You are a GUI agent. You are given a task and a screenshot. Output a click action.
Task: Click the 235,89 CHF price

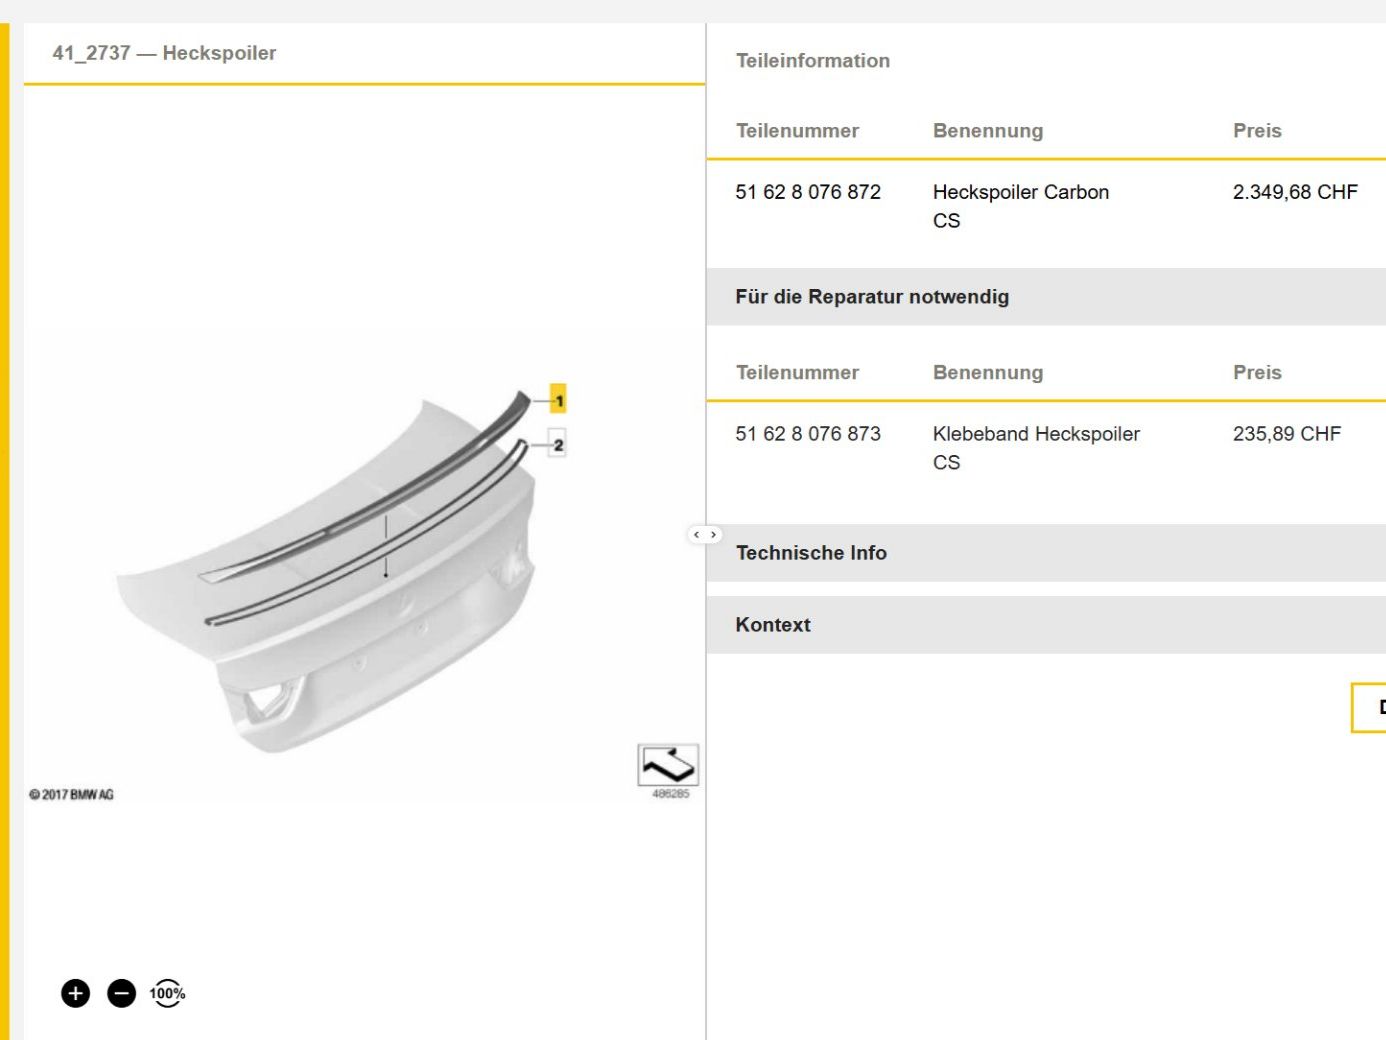click(x=1287, y=434)
